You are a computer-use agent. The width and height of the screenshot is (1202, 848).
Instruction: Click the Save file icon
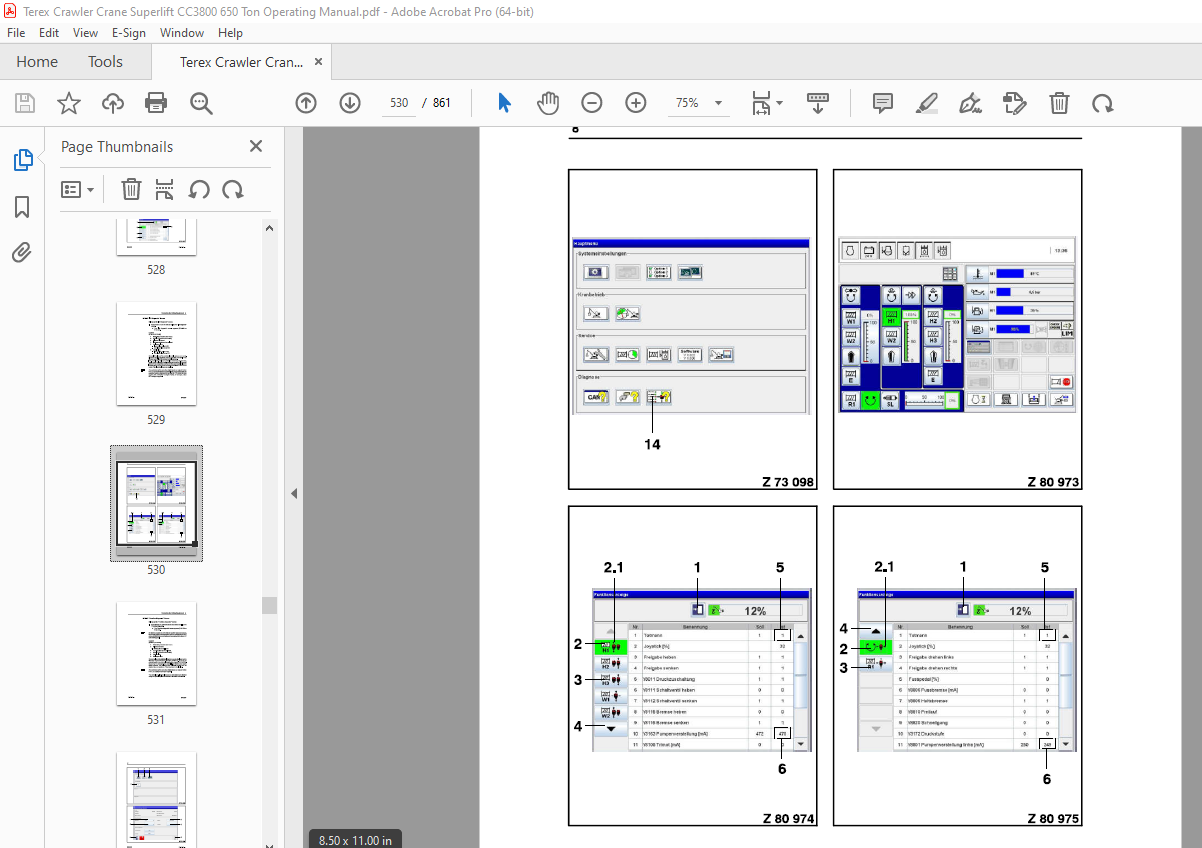pos(25,103)
